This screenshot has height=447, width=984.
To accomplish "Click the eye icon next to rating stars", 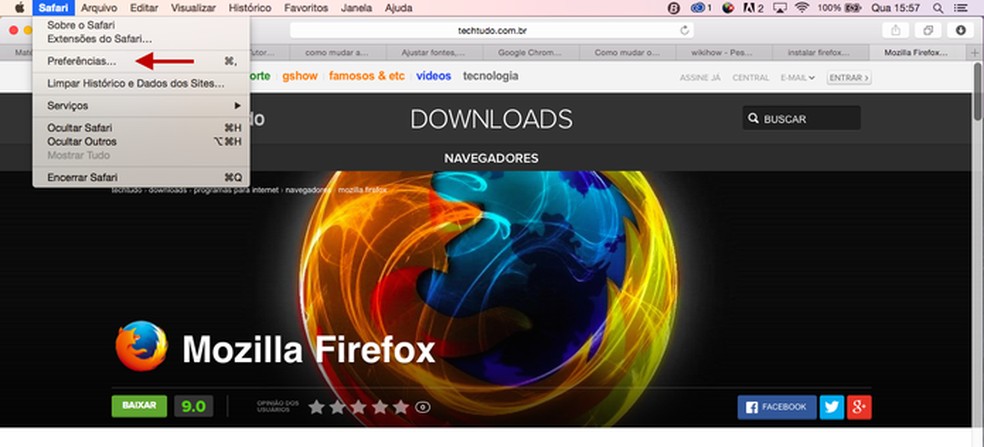I will pyautogui.click(x=423, y=407).
